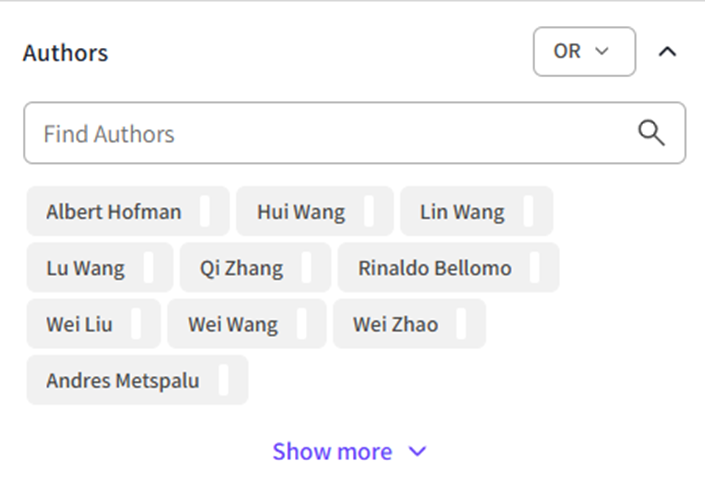The width and height of the screenshot is (705, 494).
Task: Select the Albert Hofman author chip
Action: (x=114, y=211)
